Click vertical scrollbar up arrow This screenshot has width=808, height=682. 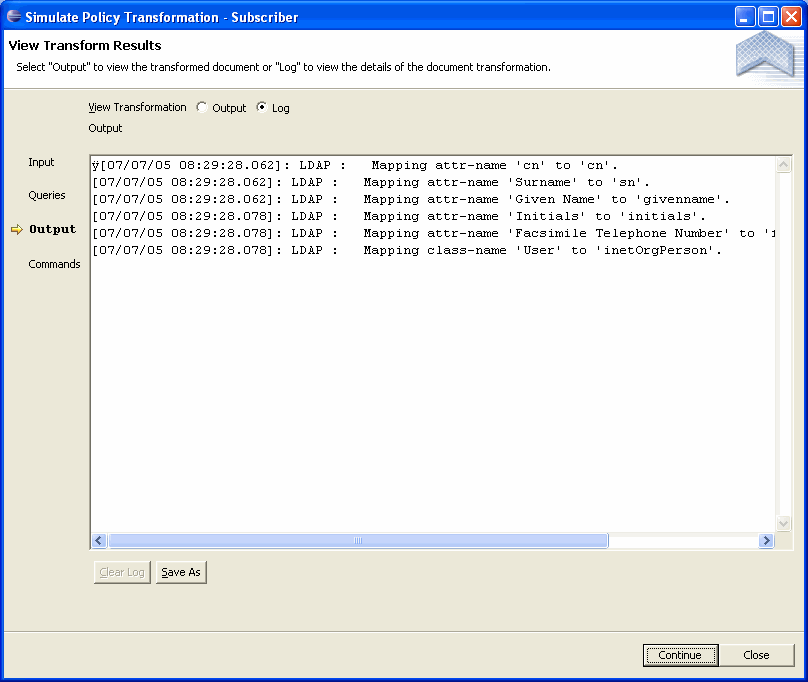[x=783, y=165]
